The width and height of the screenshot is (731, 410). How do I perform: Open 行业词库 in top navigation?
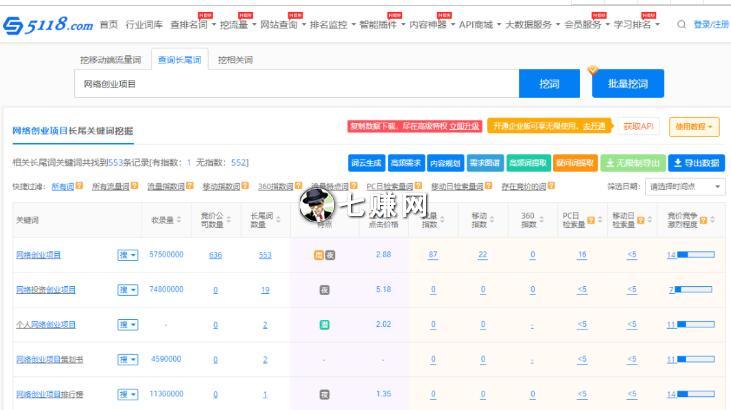tap(144, 24)
